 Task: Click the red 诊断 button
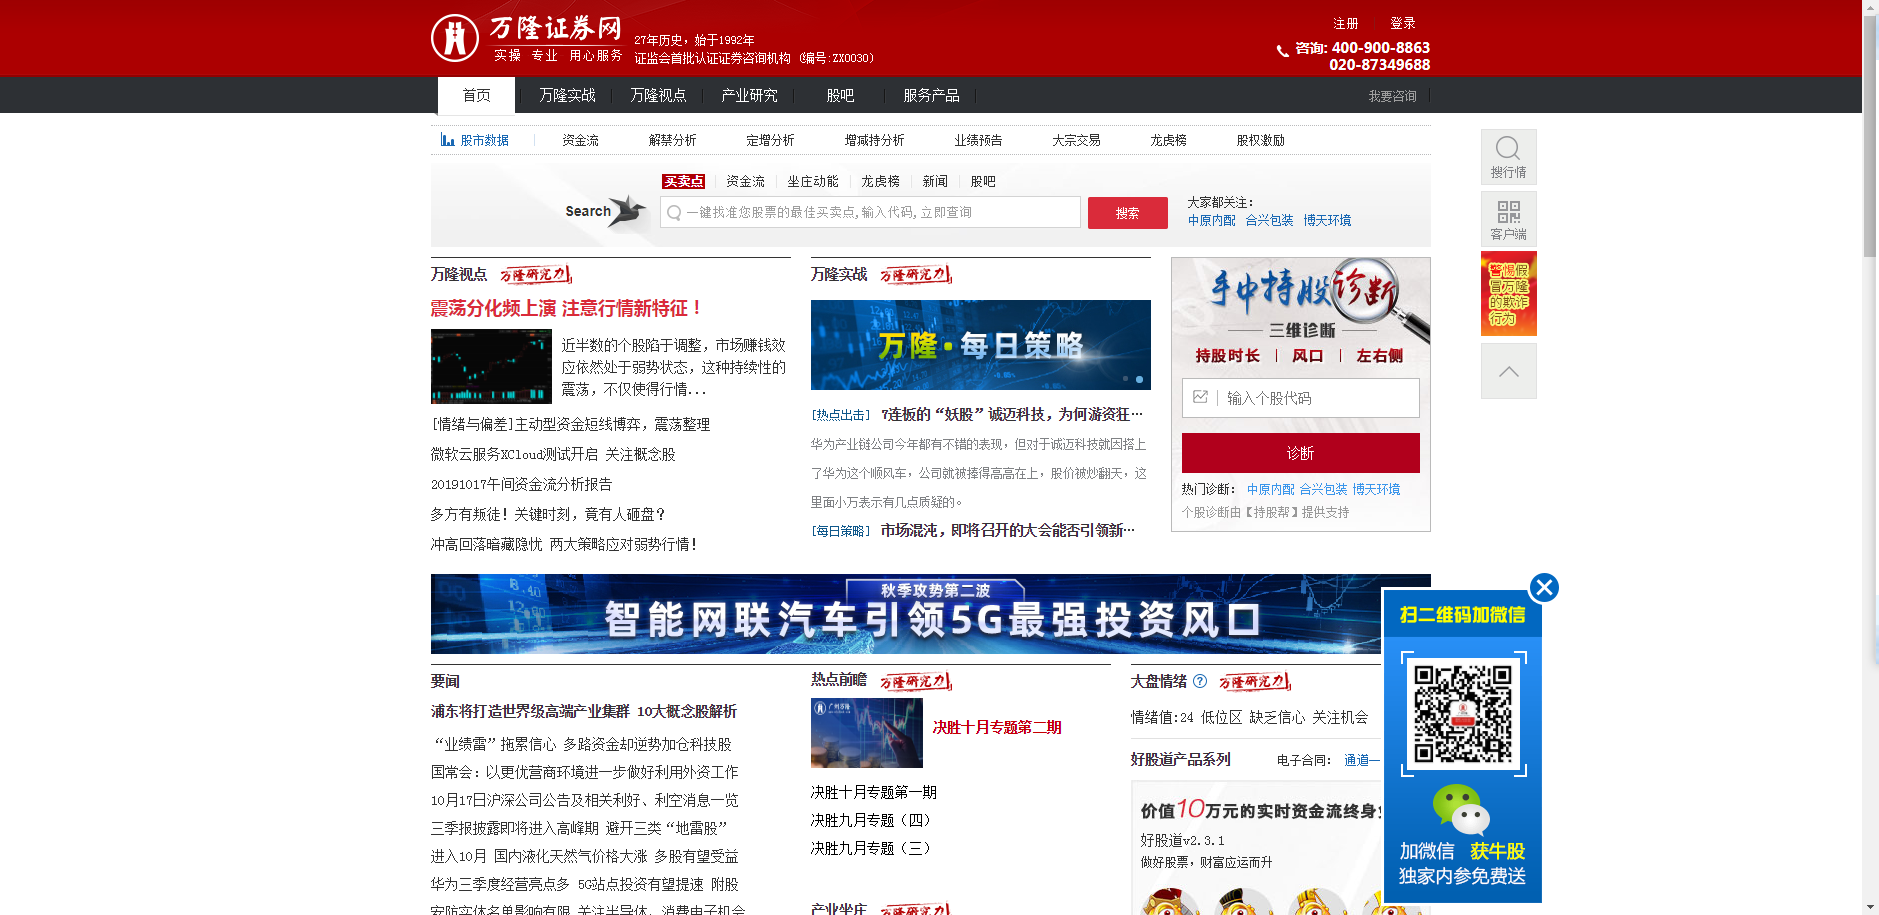[x=1300, y=453]
